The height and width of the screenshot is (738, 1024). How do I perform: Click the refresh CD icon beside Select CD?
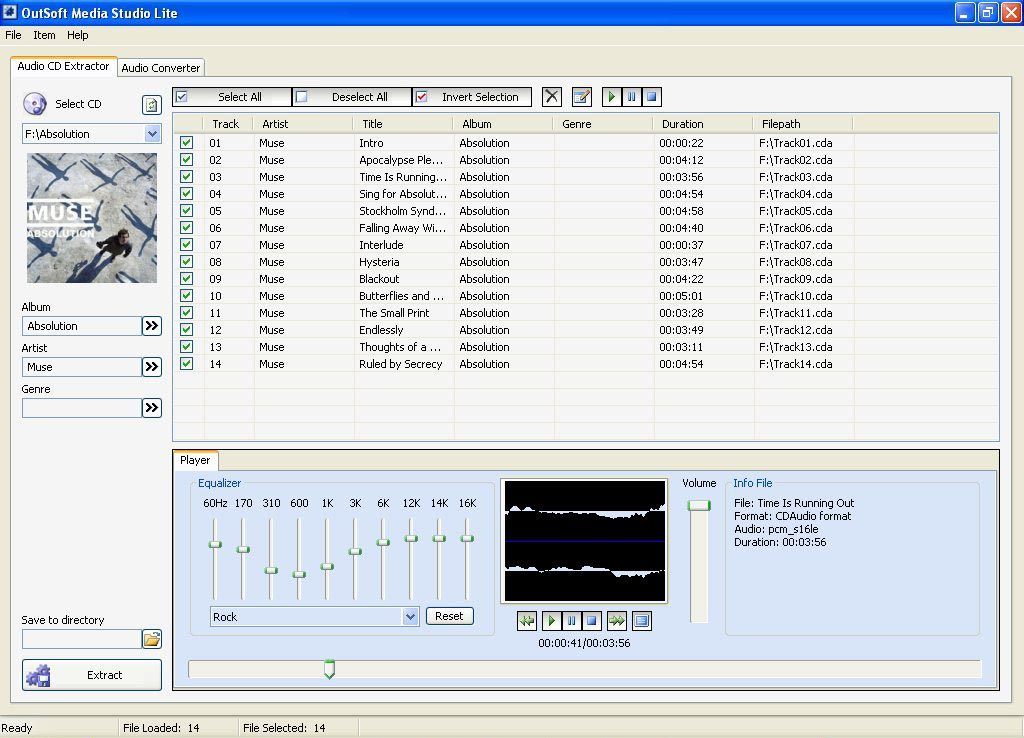coord(153,104)
